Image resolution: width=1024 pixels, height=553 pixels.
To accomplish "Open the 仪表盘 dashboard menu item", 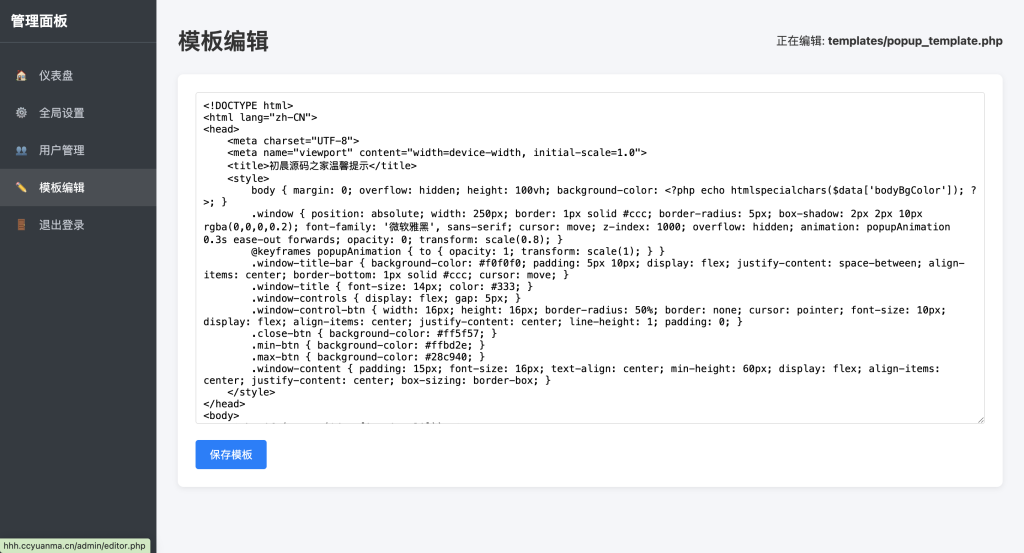I will pyautogui.click(x=56, y=76).
